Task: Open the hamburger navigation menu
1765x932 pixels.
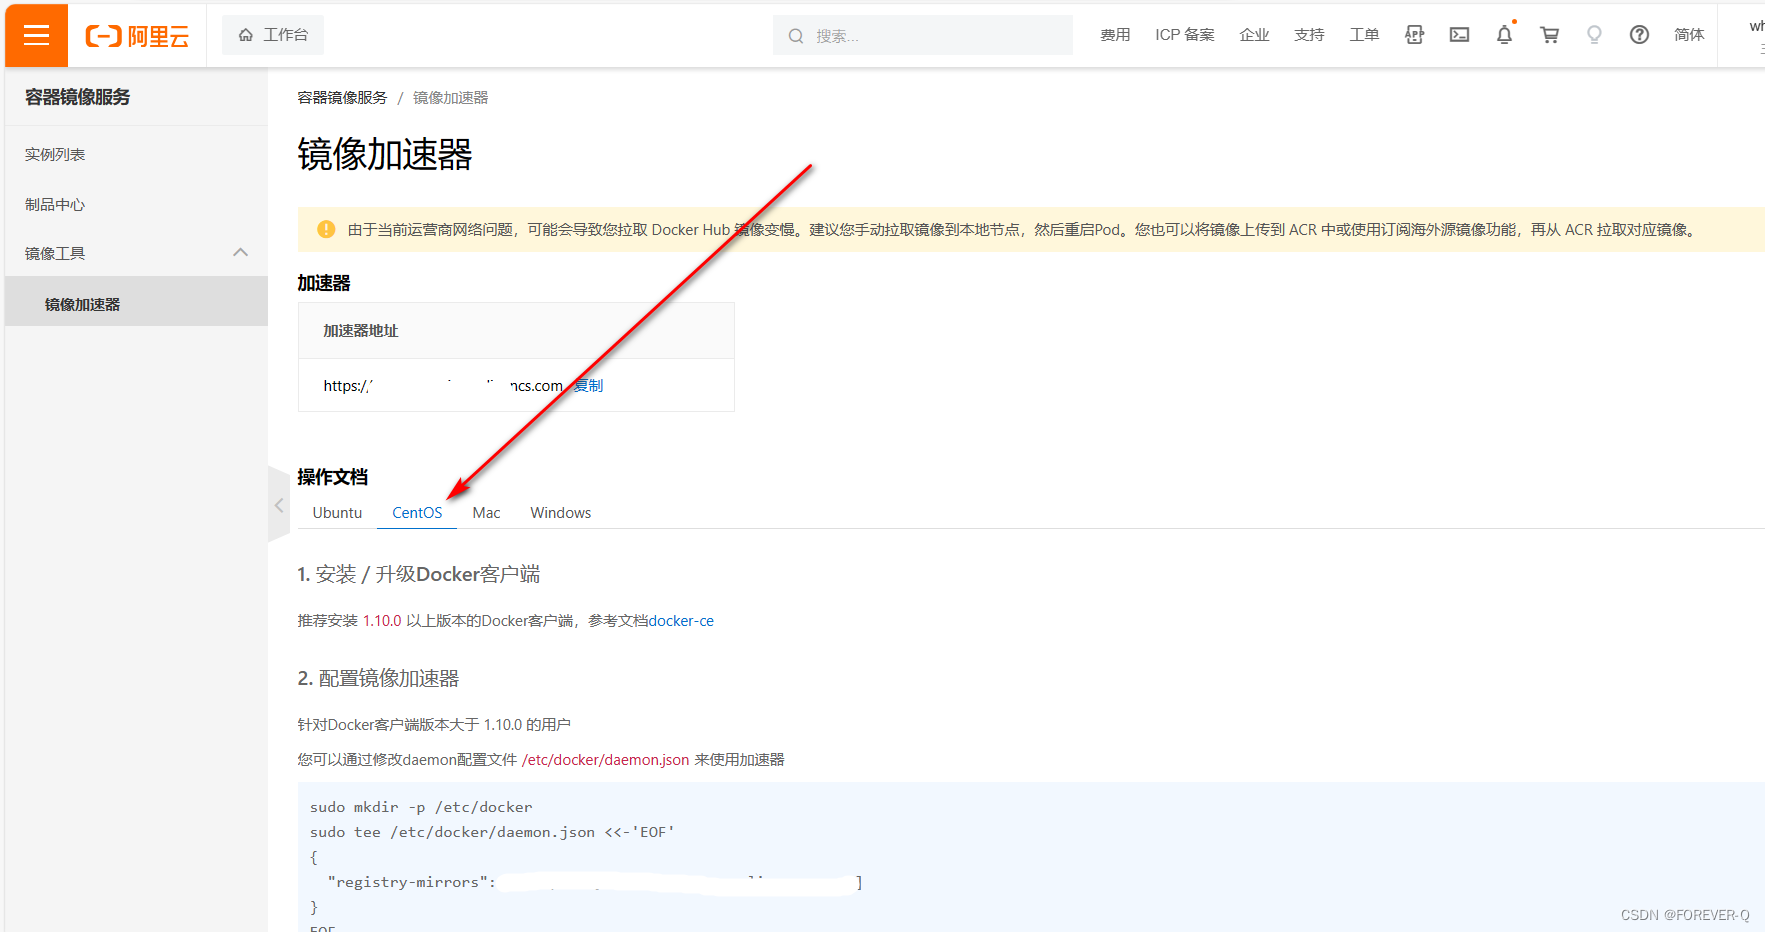Action: (x=36, y=35)
